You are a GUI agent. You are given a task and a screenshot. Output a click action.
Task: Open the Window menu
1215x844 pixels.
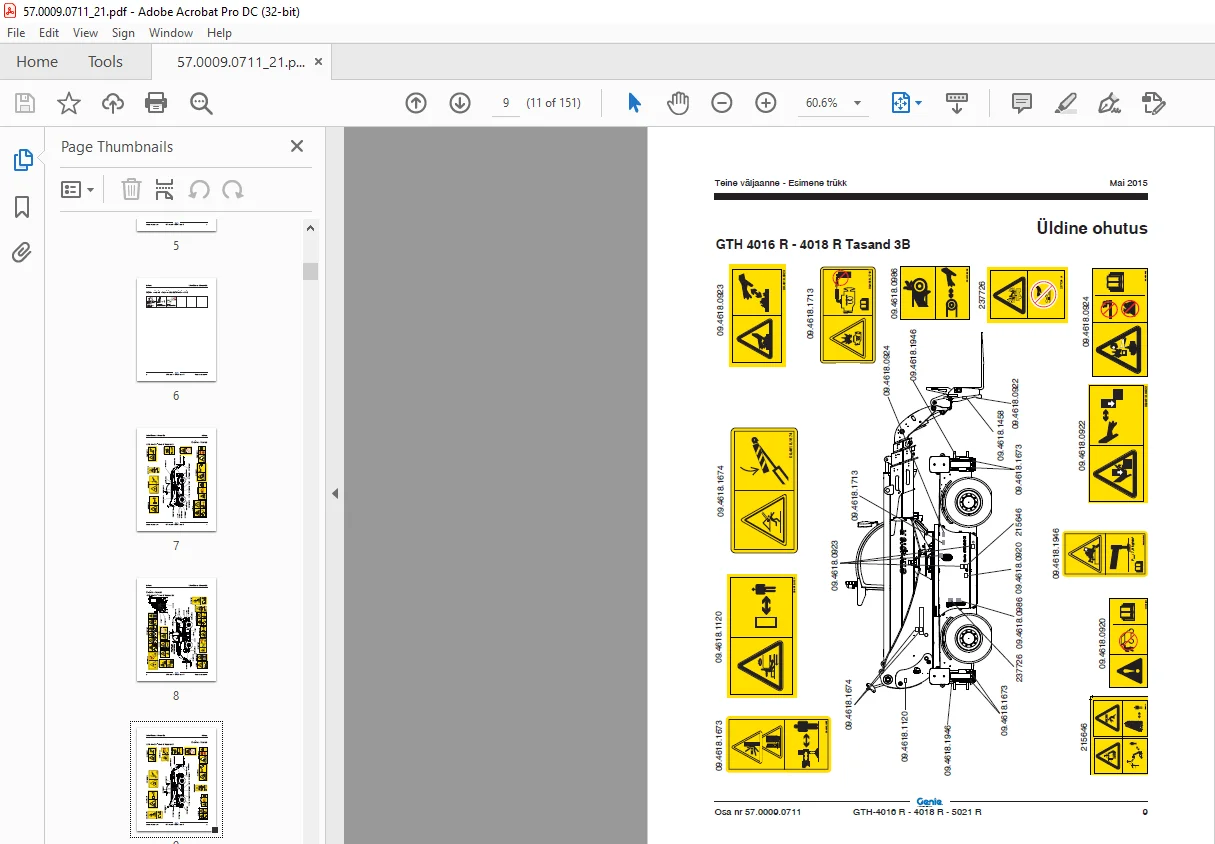[171, 33]
